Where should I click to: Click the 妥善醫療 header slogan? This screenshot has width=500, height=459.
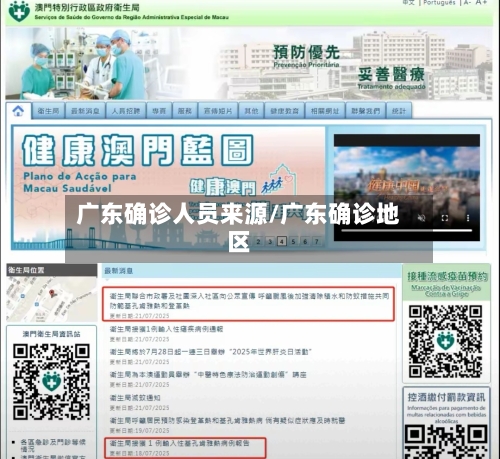tap(391, 74)
